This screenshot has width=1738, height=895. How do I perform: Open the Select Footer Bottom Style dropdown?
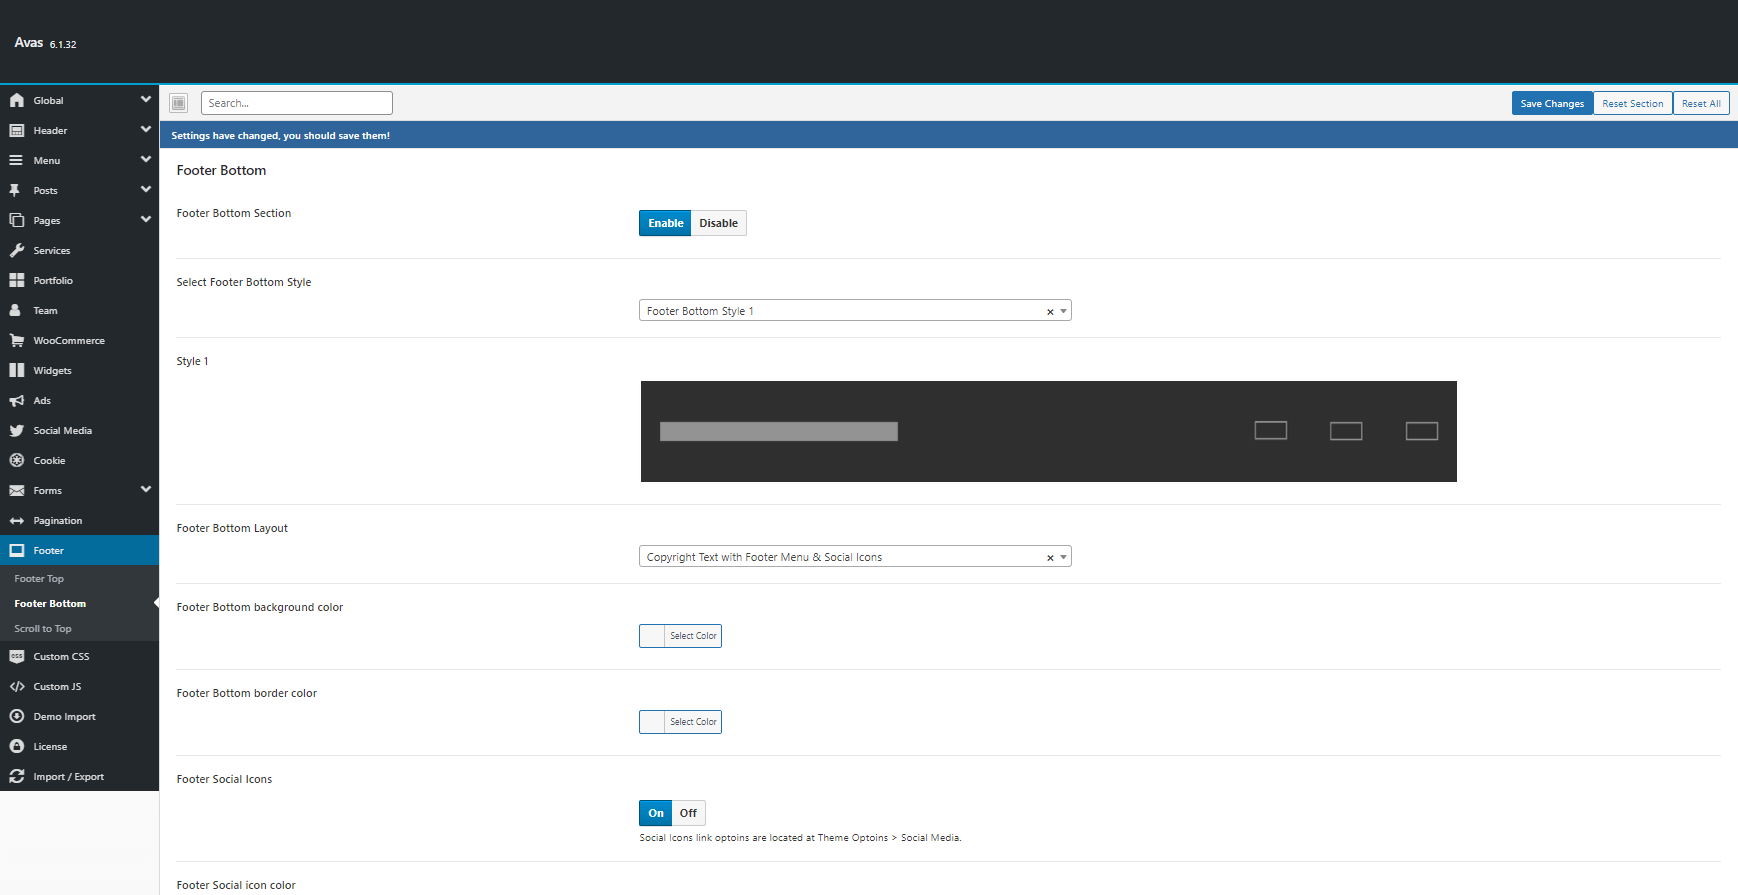pyautogui.click(x=854, y=311)
